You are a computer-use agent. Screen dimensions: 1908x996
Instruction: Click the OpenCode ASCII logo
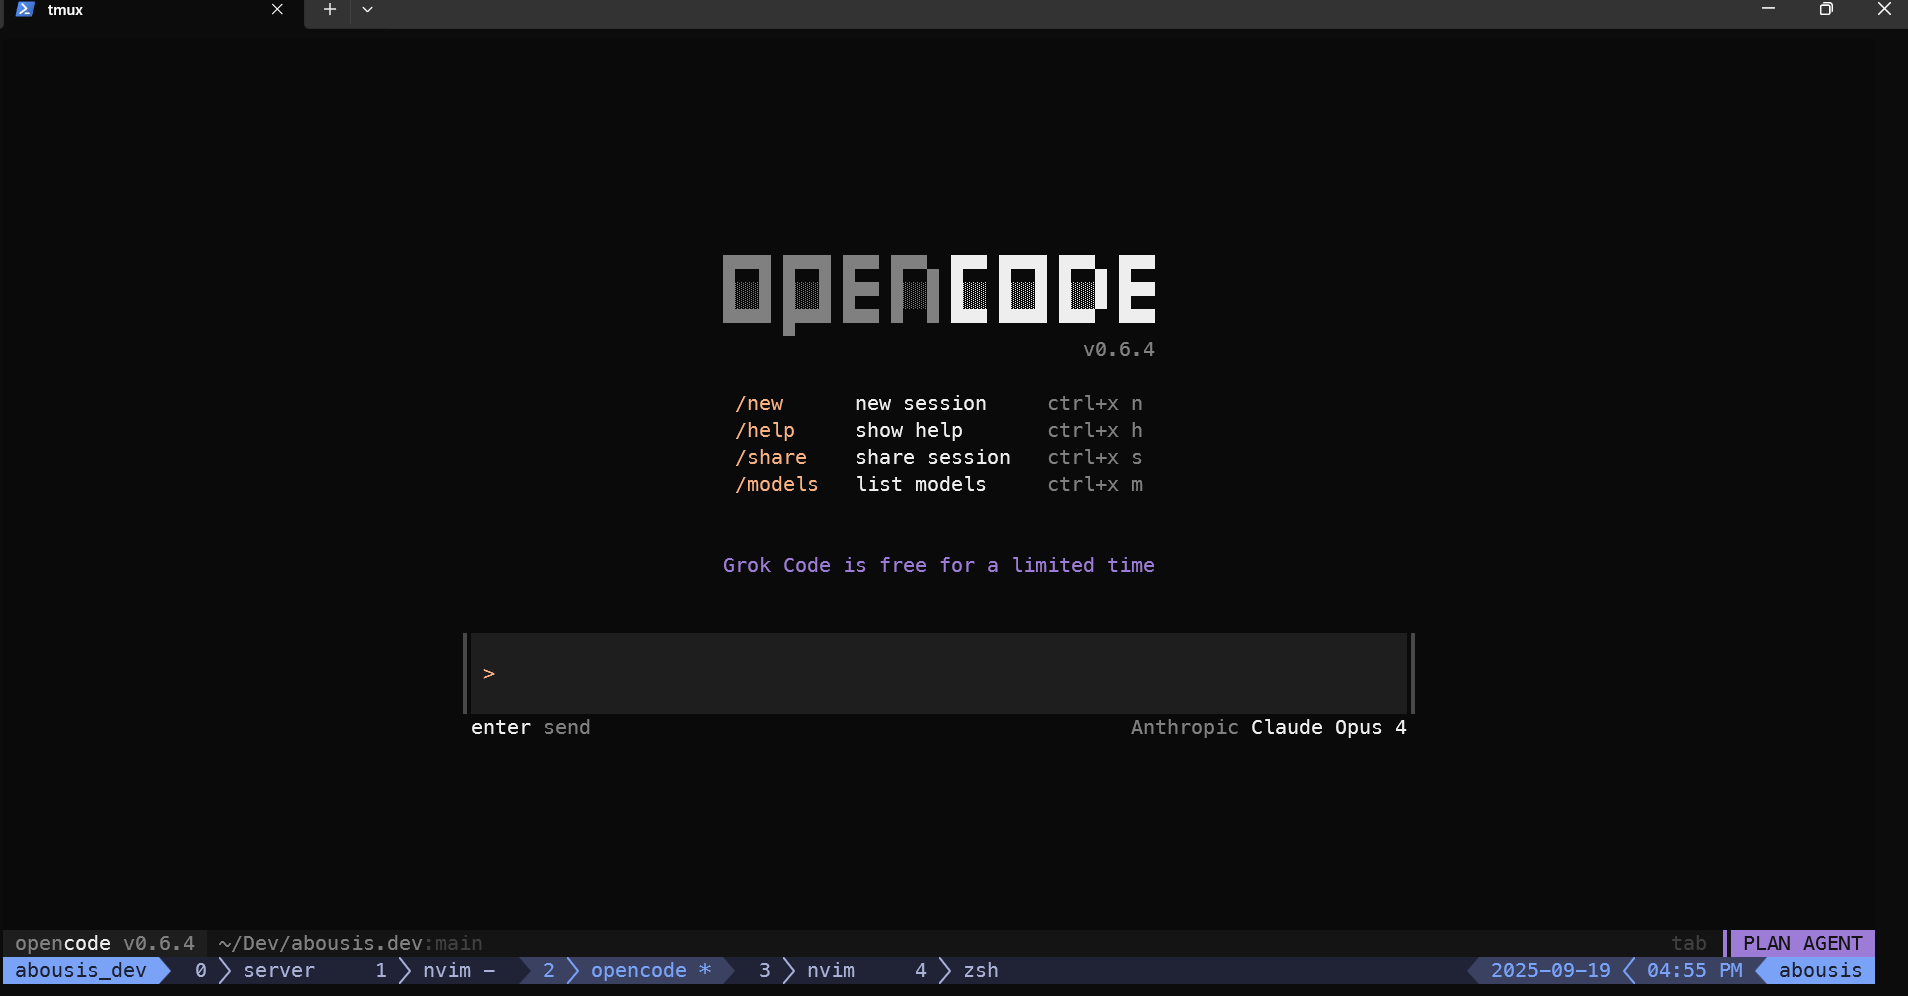938,290
